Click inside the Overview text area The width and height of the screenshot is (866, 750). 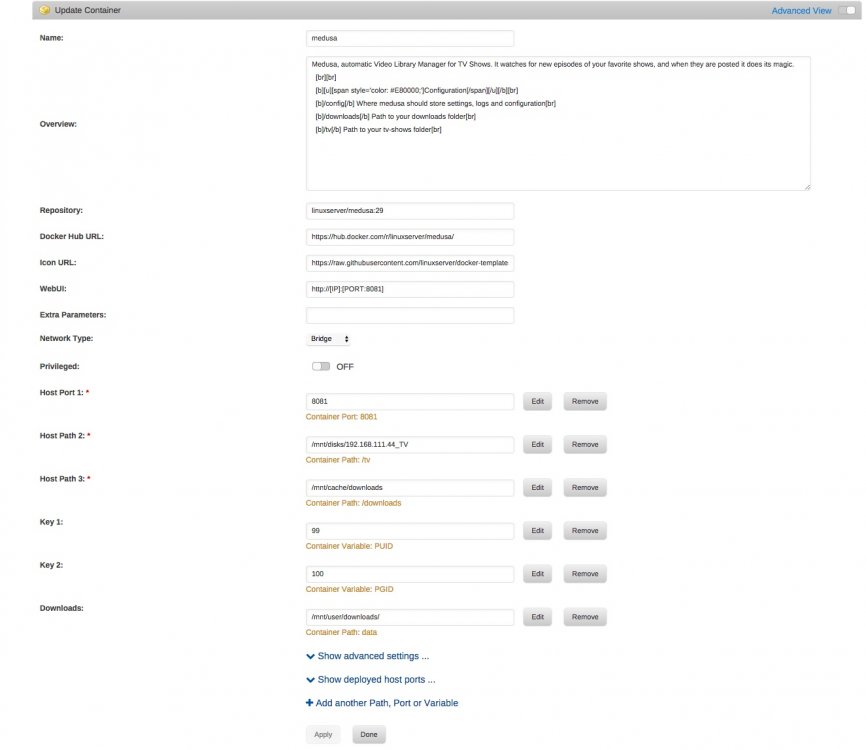pos(558,123)
